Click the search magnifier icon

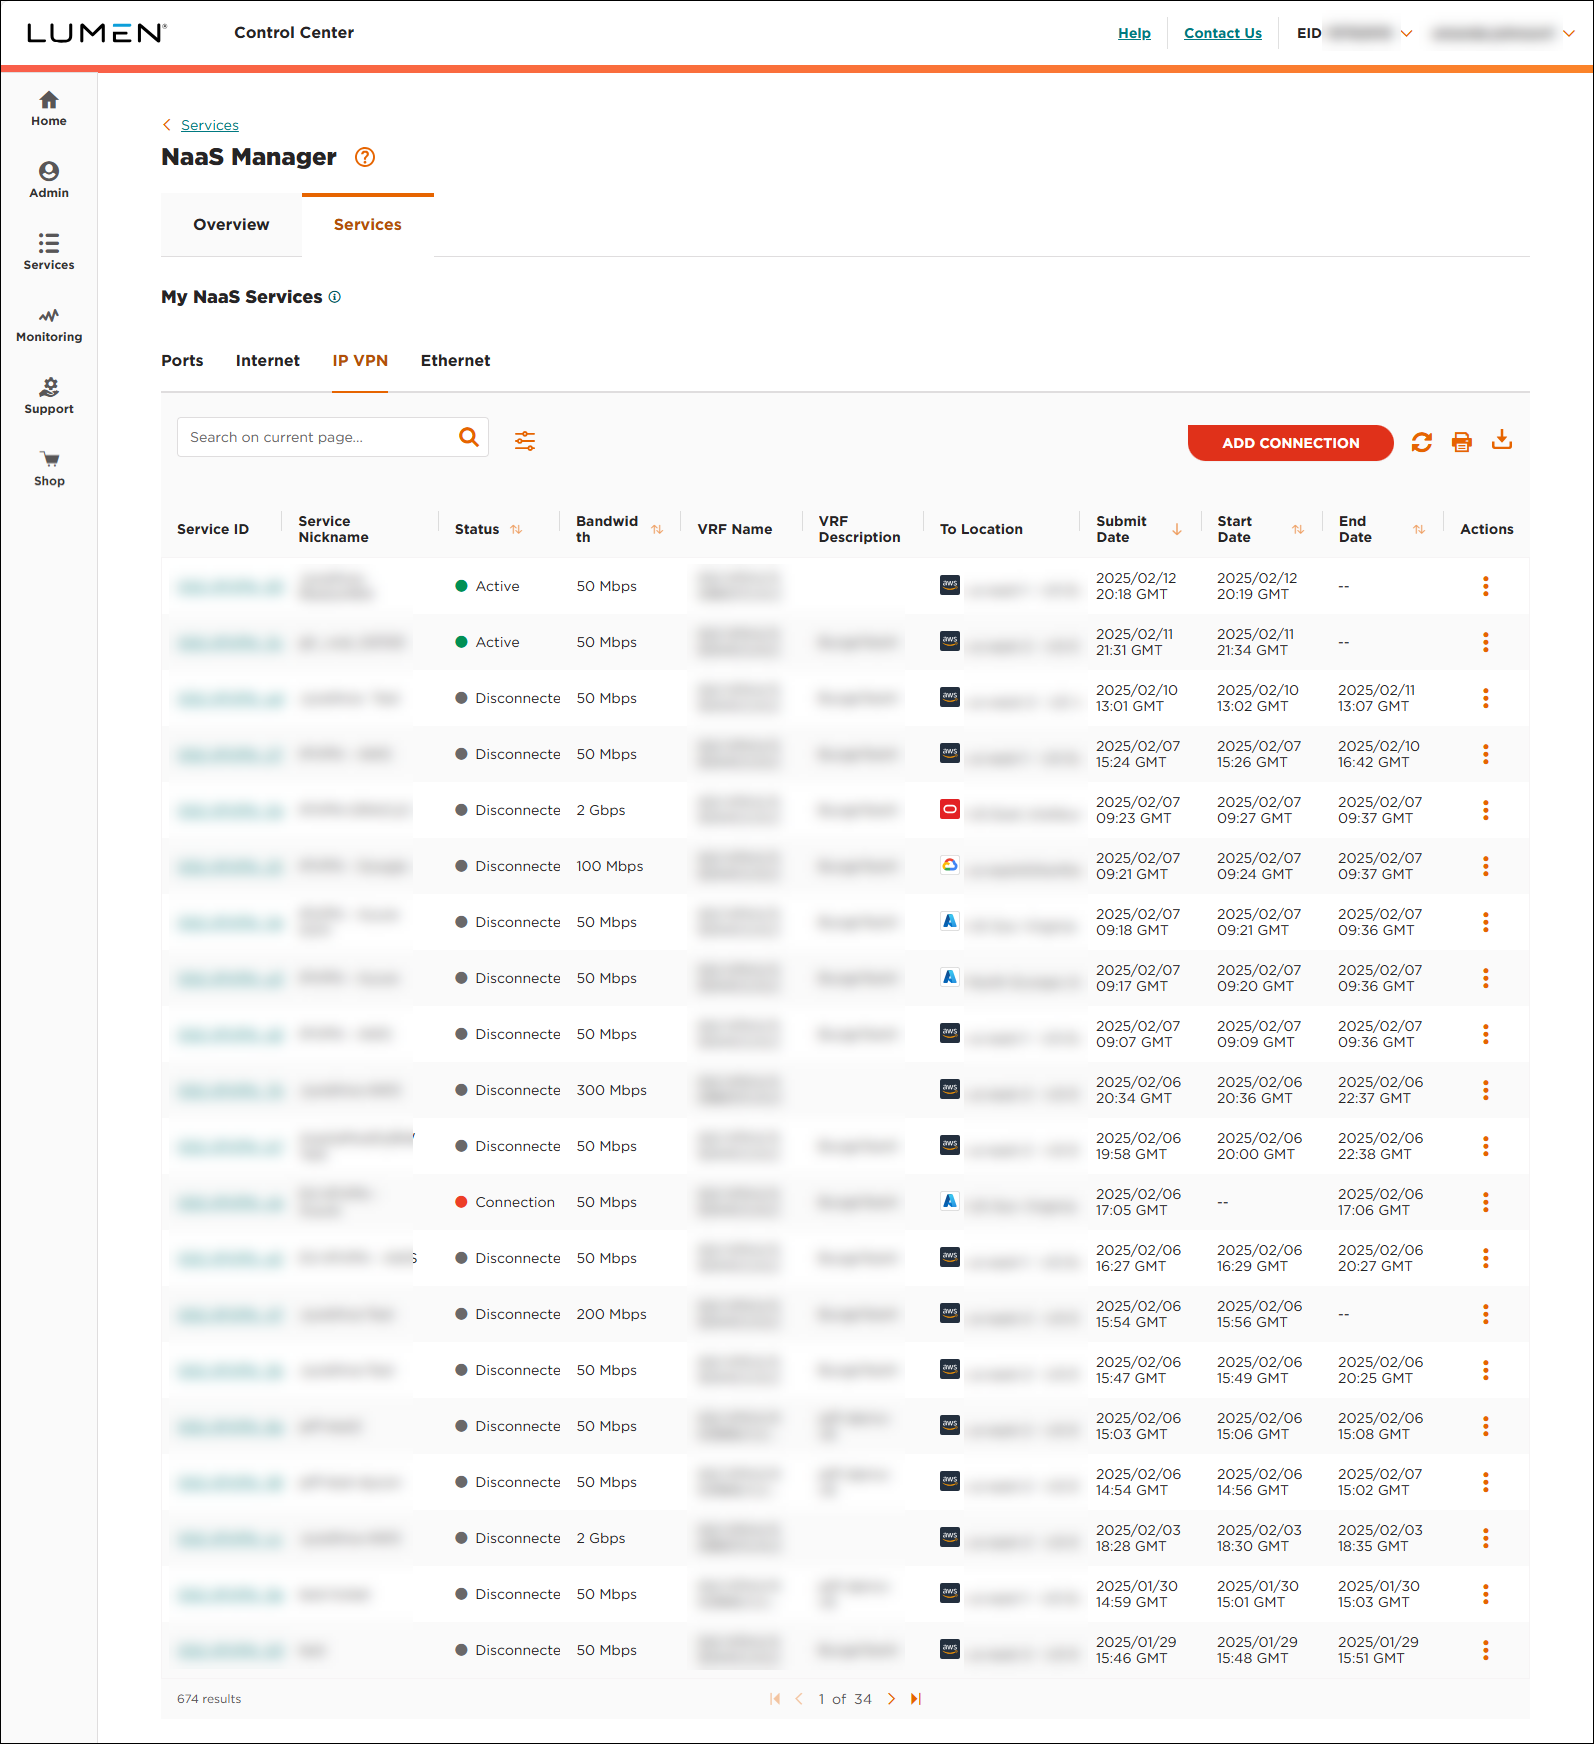469,437
